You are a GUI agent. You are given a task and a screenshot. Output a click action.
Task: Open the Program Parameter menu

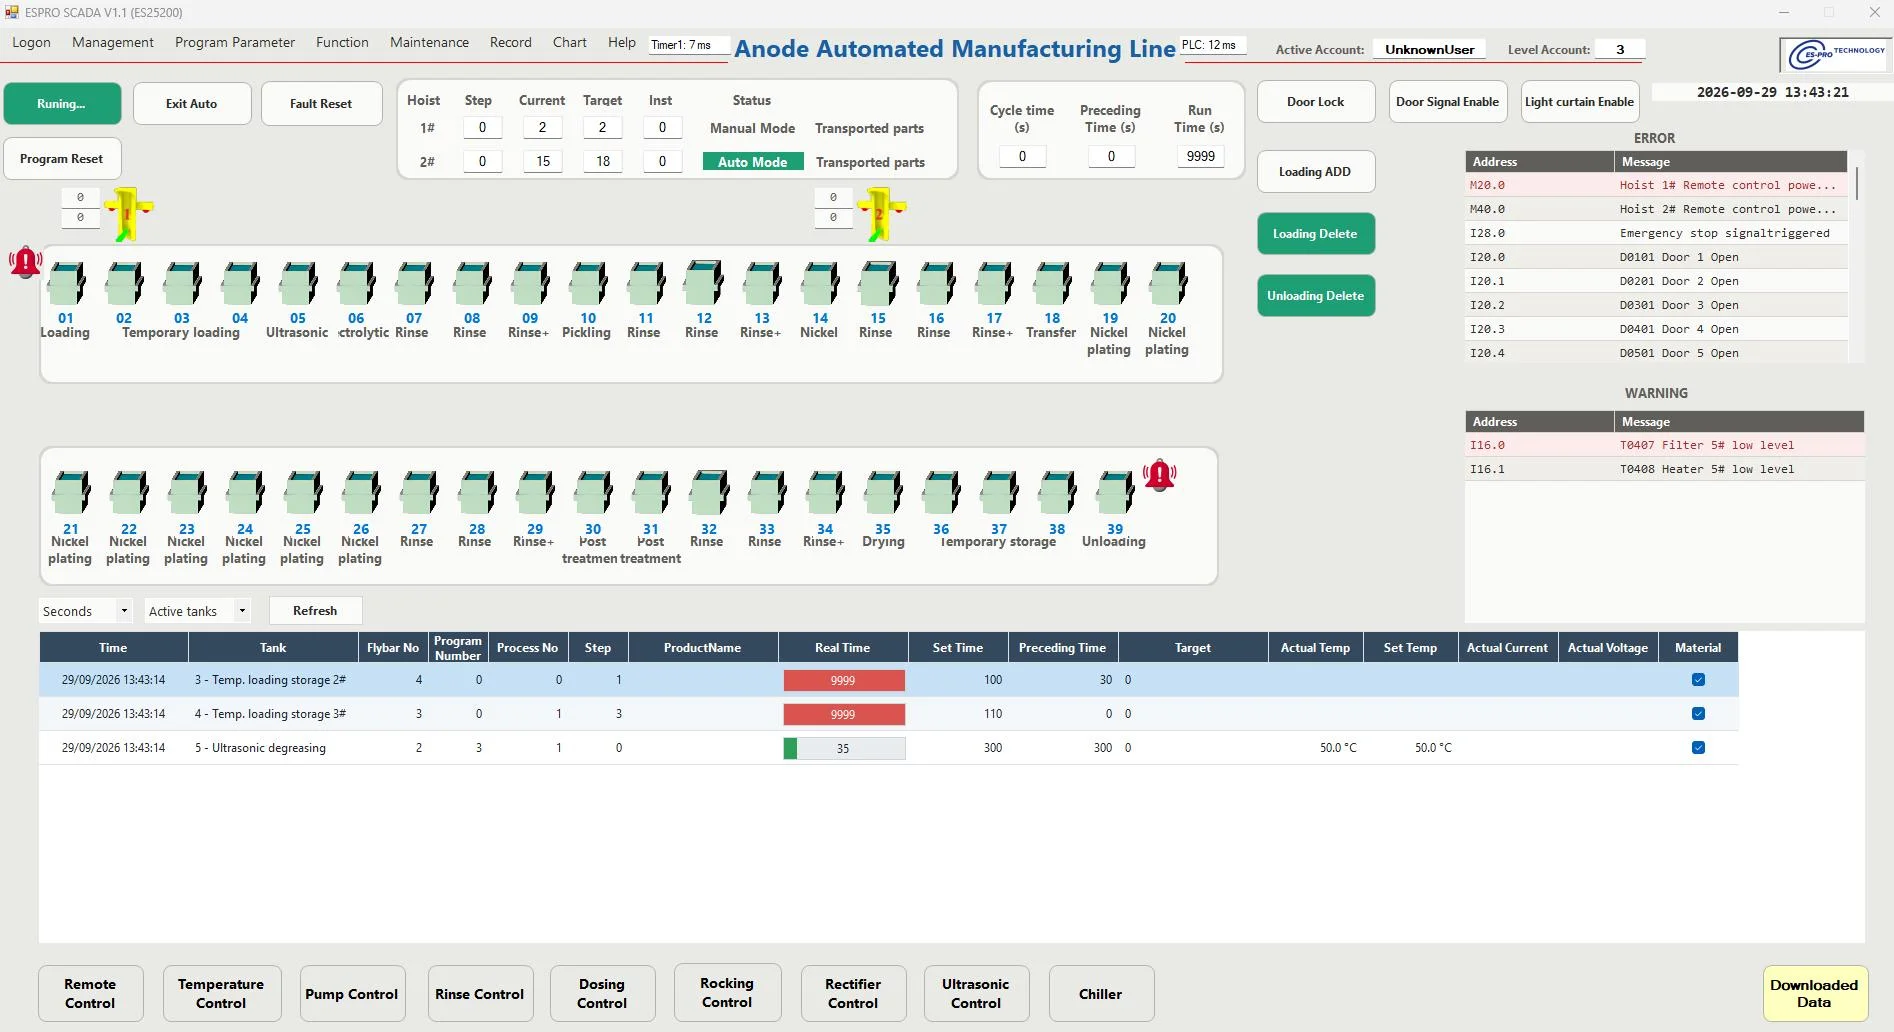(235, 42)
